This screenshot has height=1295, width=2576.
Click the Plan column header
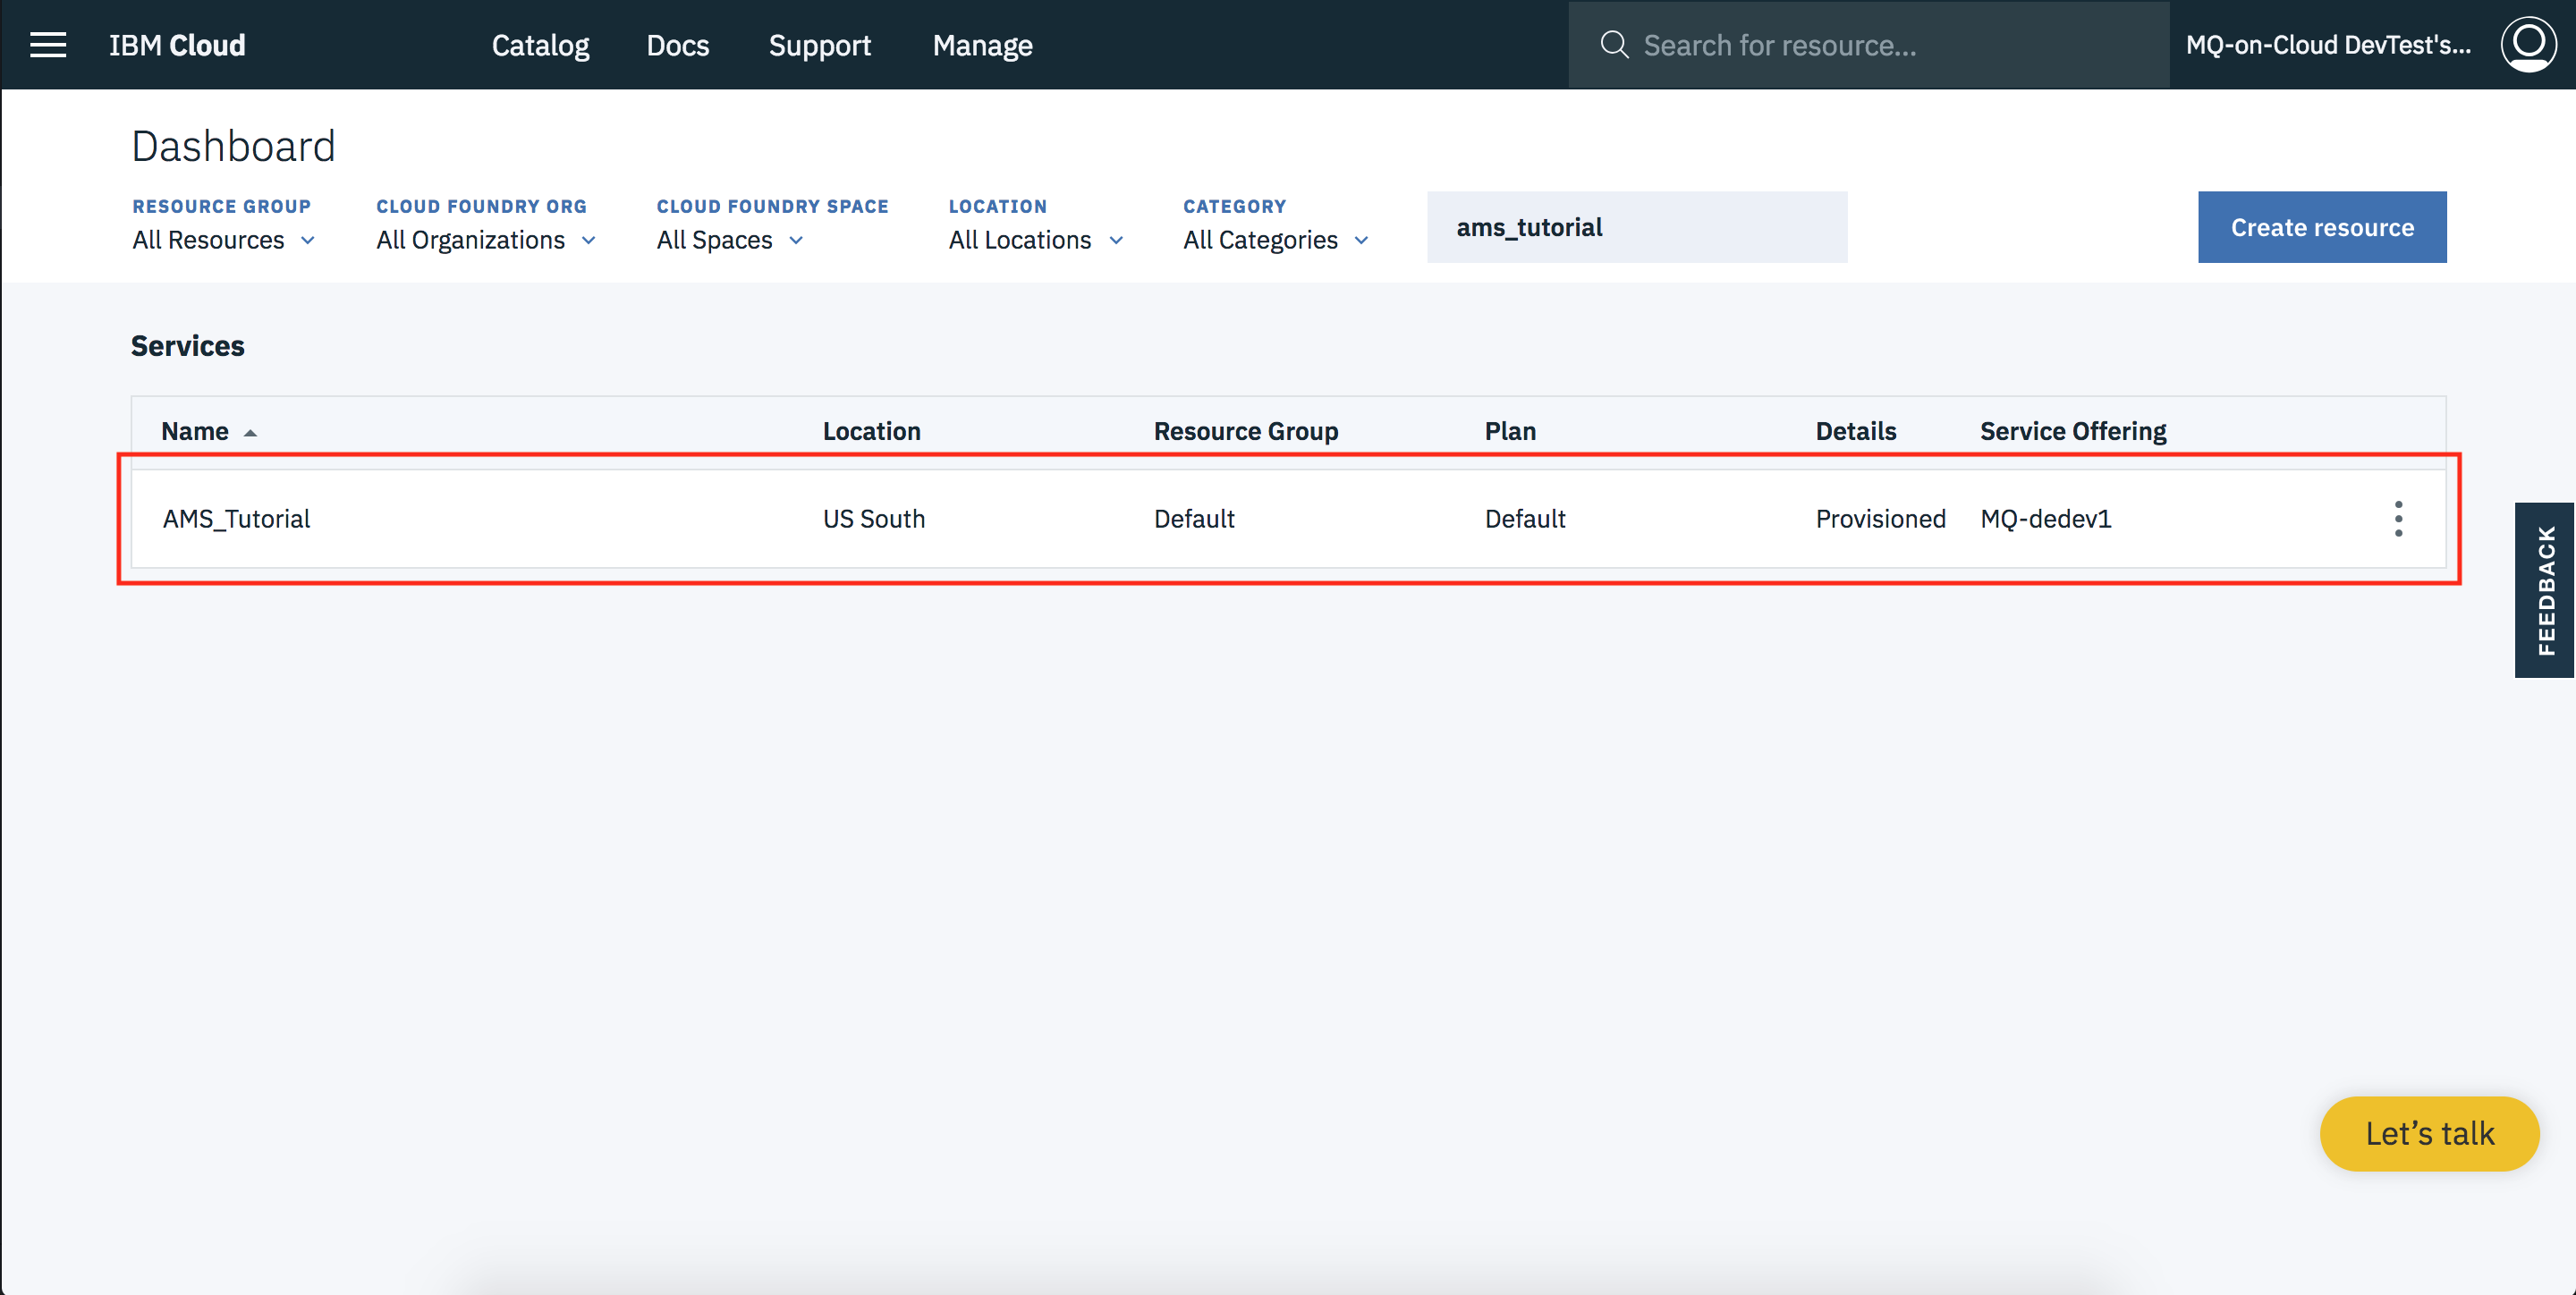(x=1510, y=431)
